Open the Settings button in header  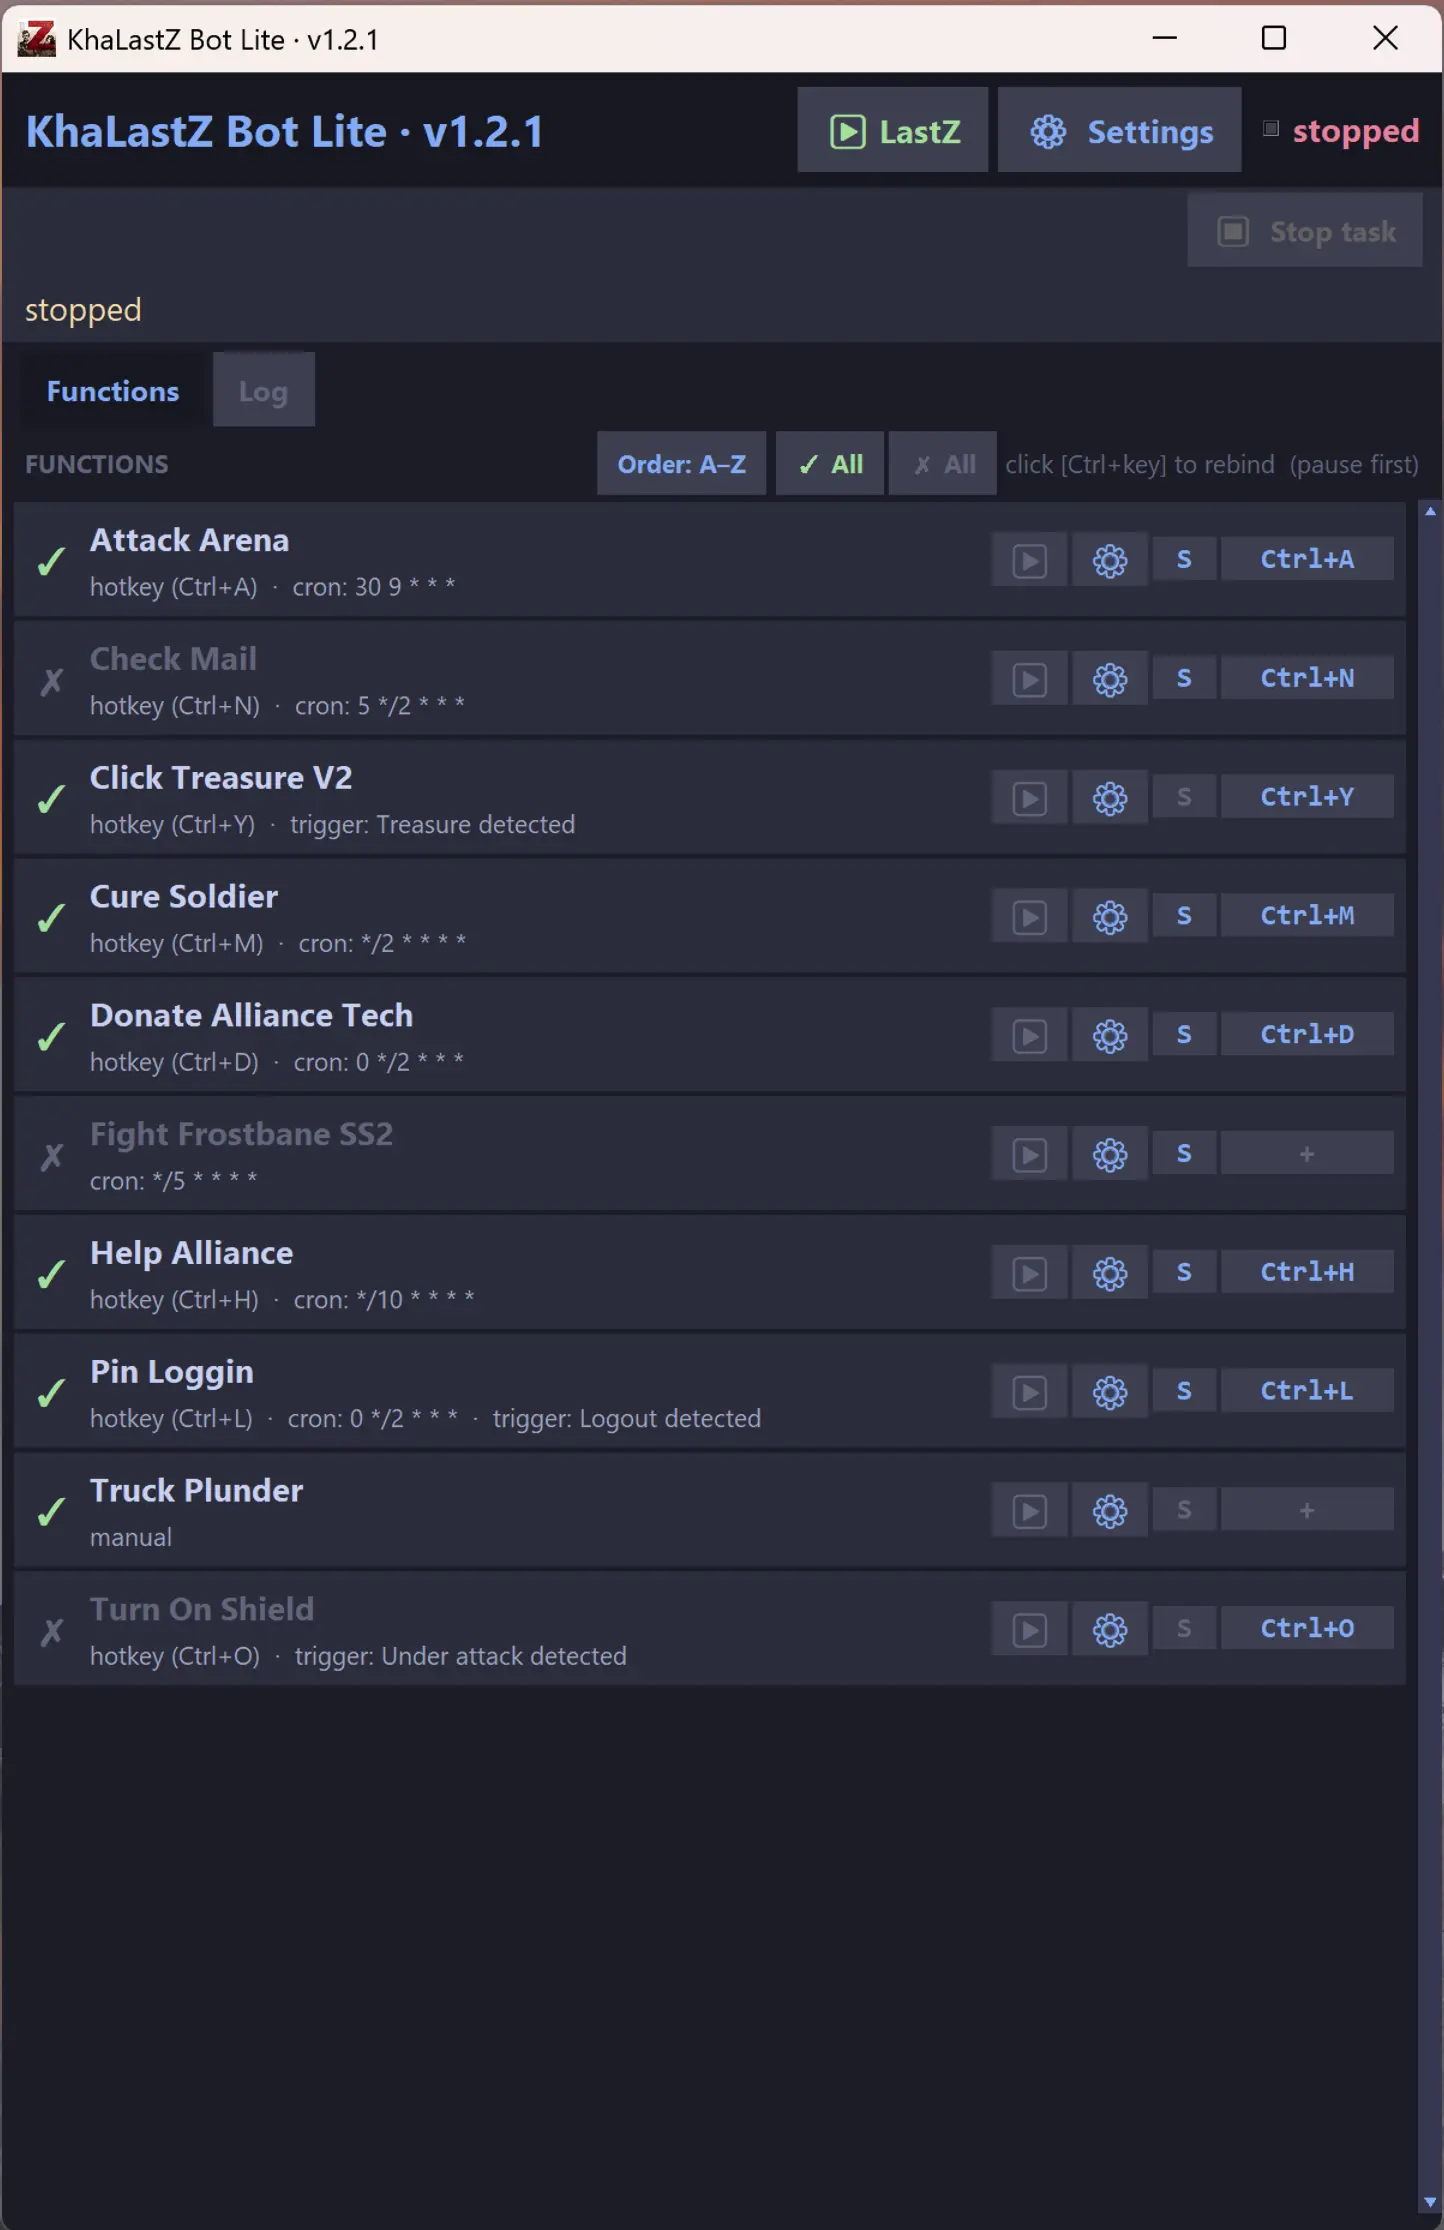1119,130
